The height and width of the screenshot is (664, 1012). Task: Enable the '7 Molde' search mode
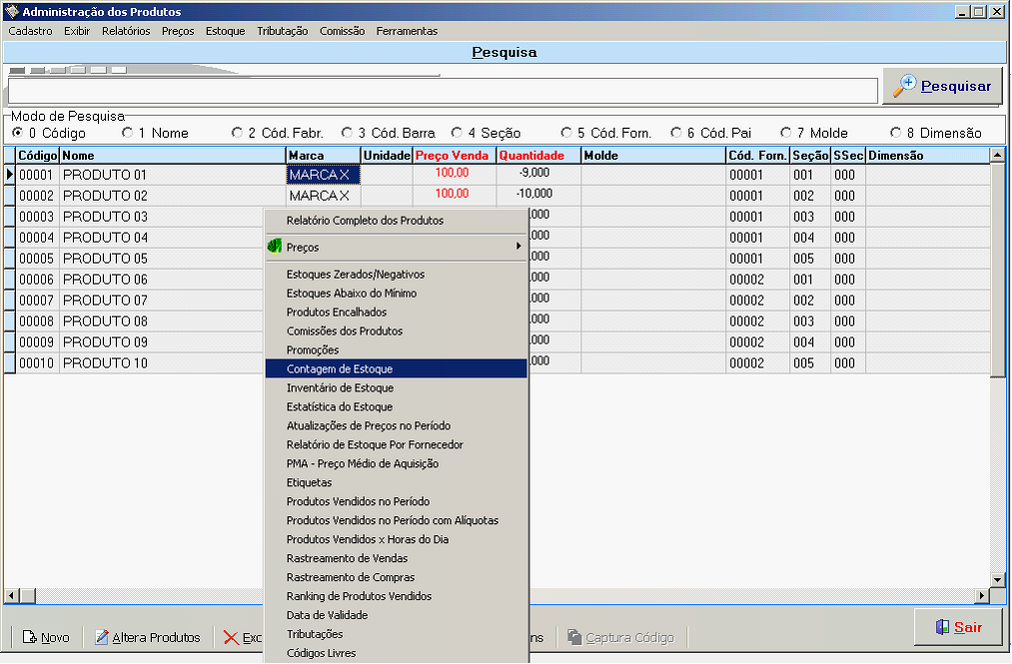tap(786, 132)
